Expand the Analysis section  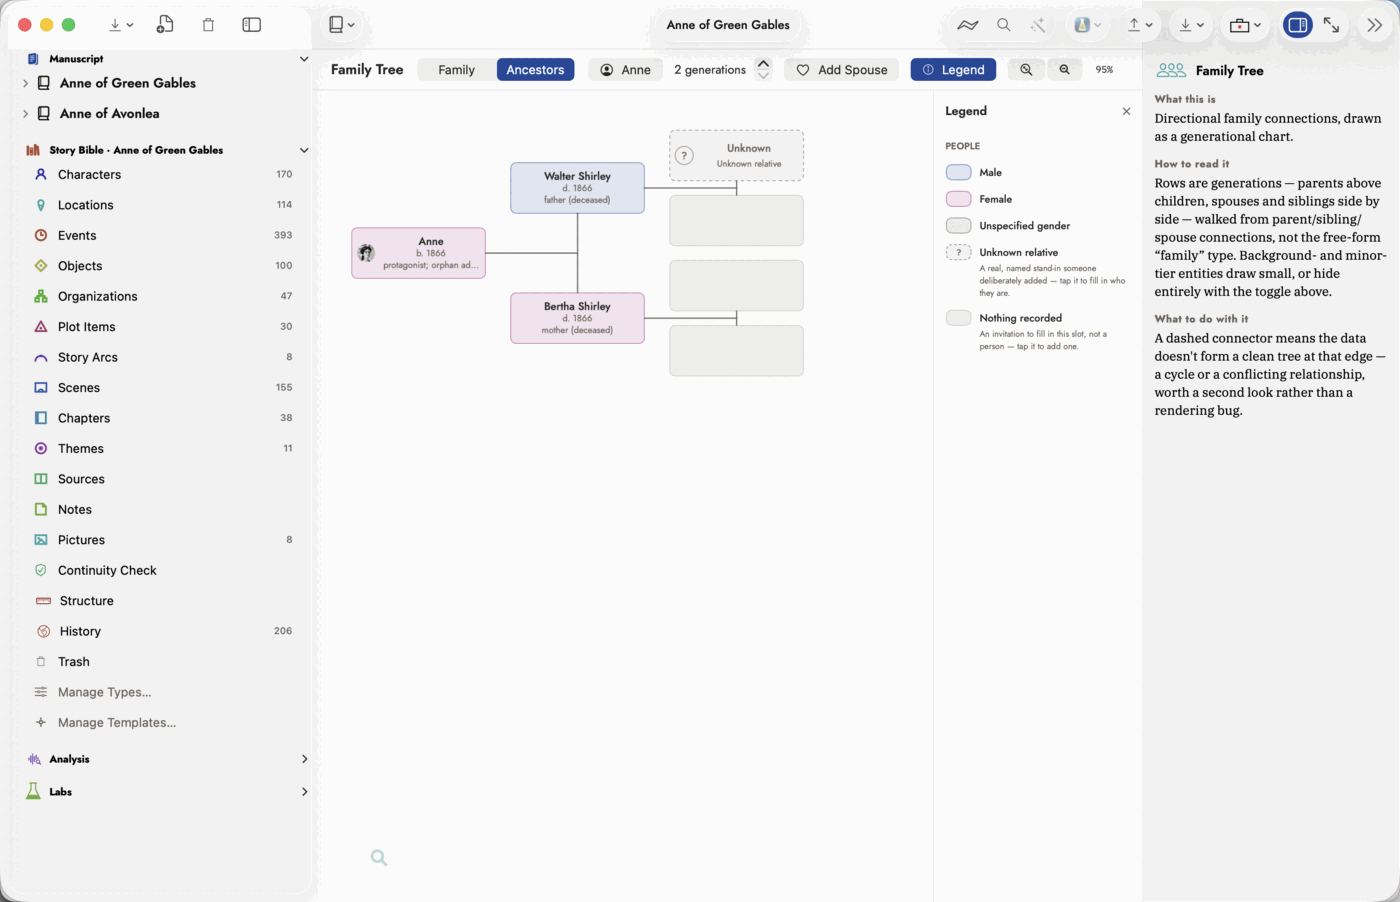point(304,759)
